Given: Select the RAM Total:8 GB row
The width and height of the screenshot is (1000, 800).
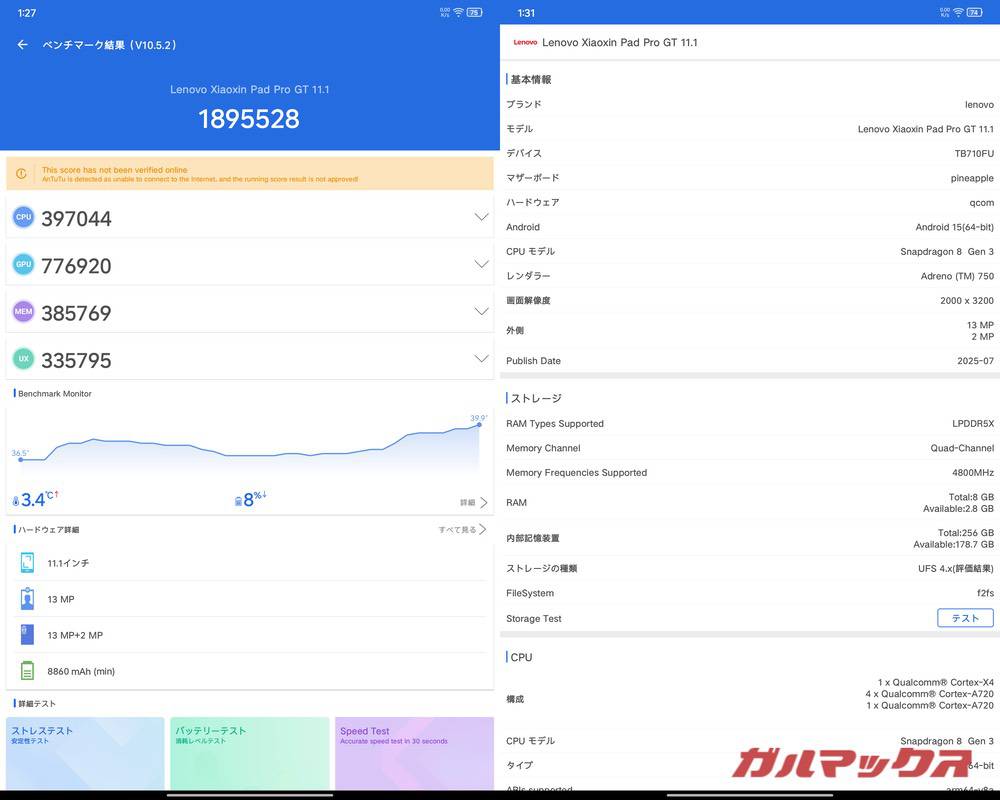Looking at the screenshot, I should pos(749,503).
